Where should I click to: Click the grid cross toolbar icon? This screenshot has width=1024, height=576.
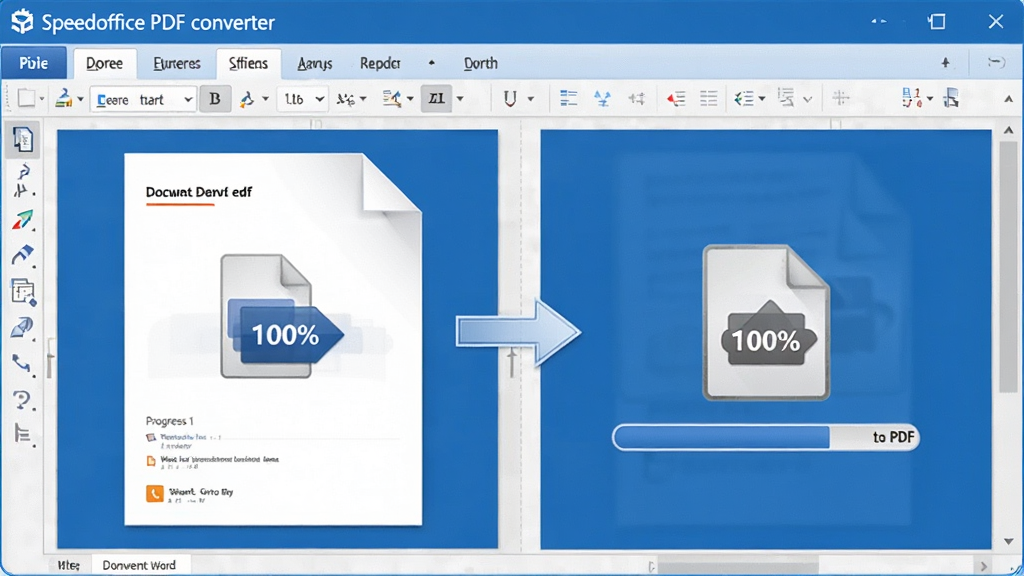[840, 98]
